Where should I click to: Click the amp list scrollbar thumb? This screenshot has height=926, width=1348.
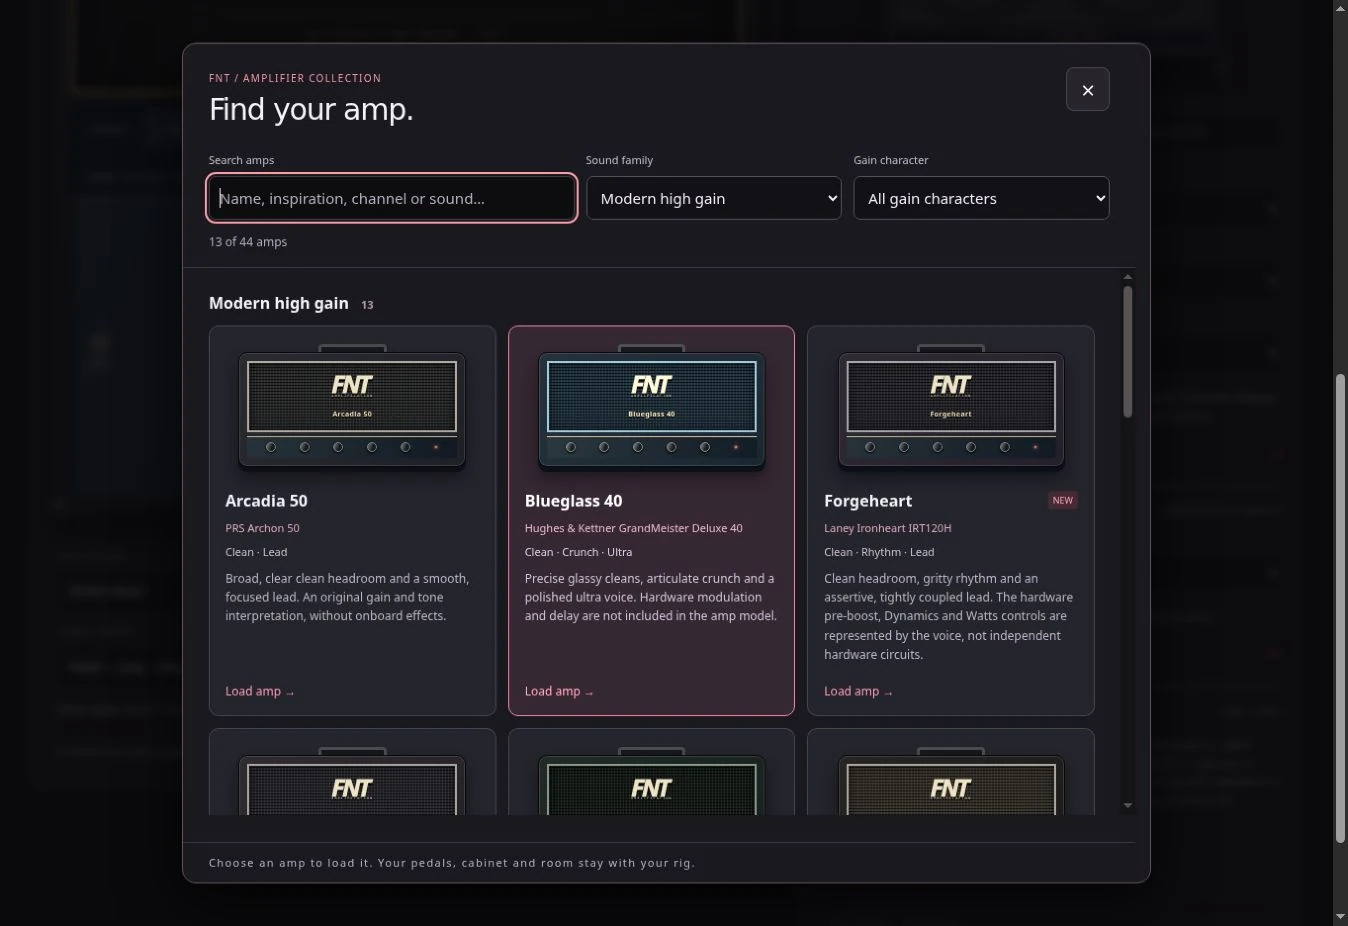click(1127, 352)
